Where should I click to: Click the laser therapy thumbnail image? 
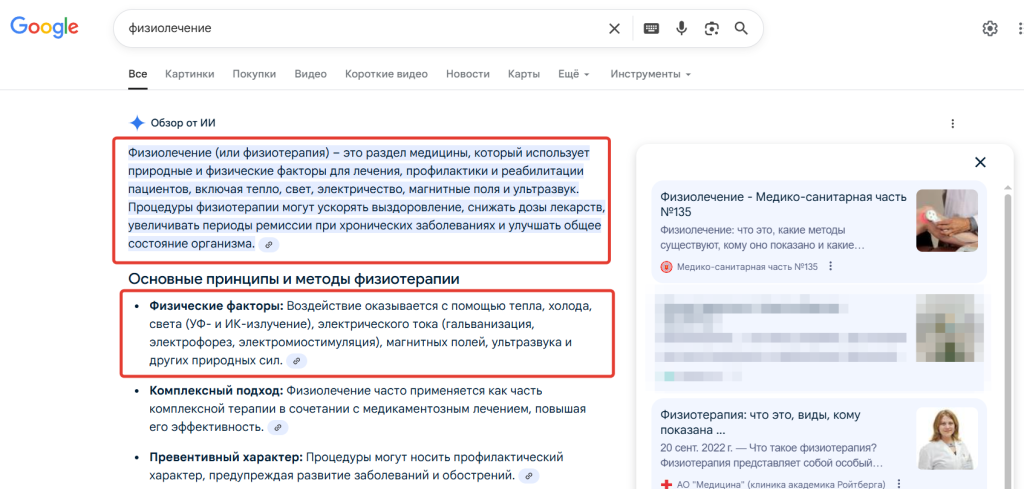coord(946,221)
